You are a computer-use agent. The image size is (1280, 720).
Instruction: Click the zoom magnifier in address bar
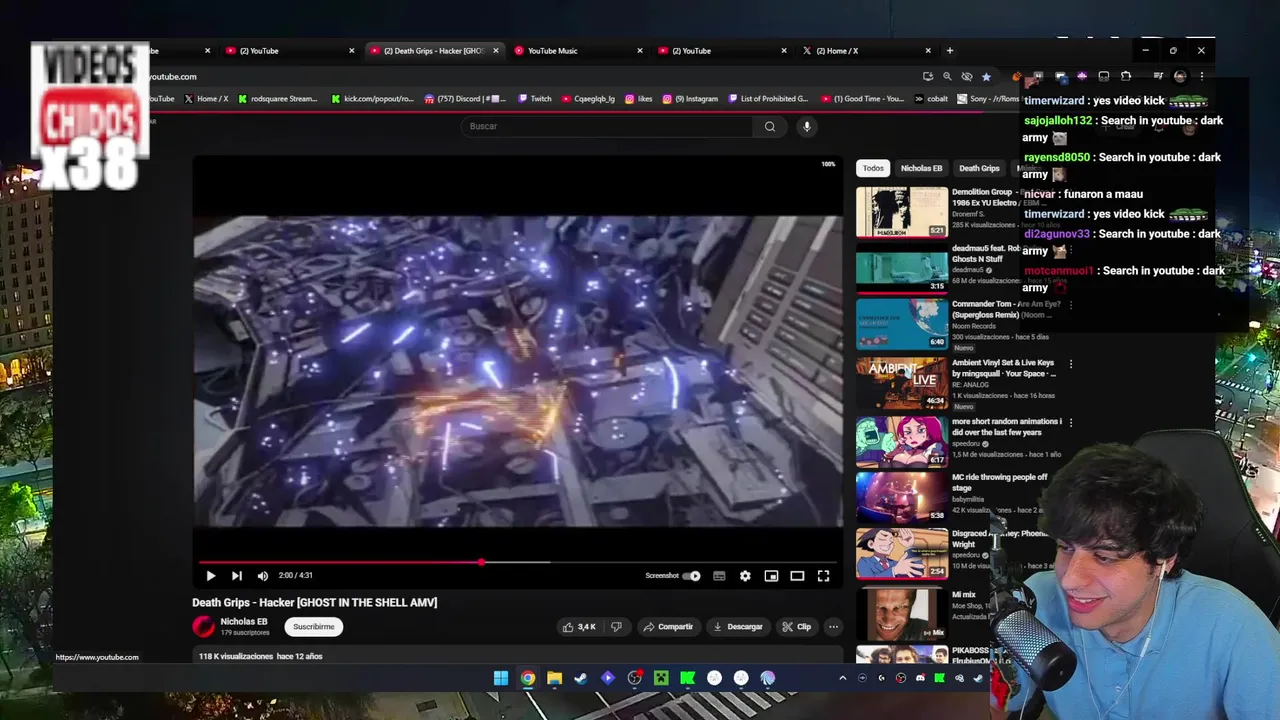coord(947,76)
